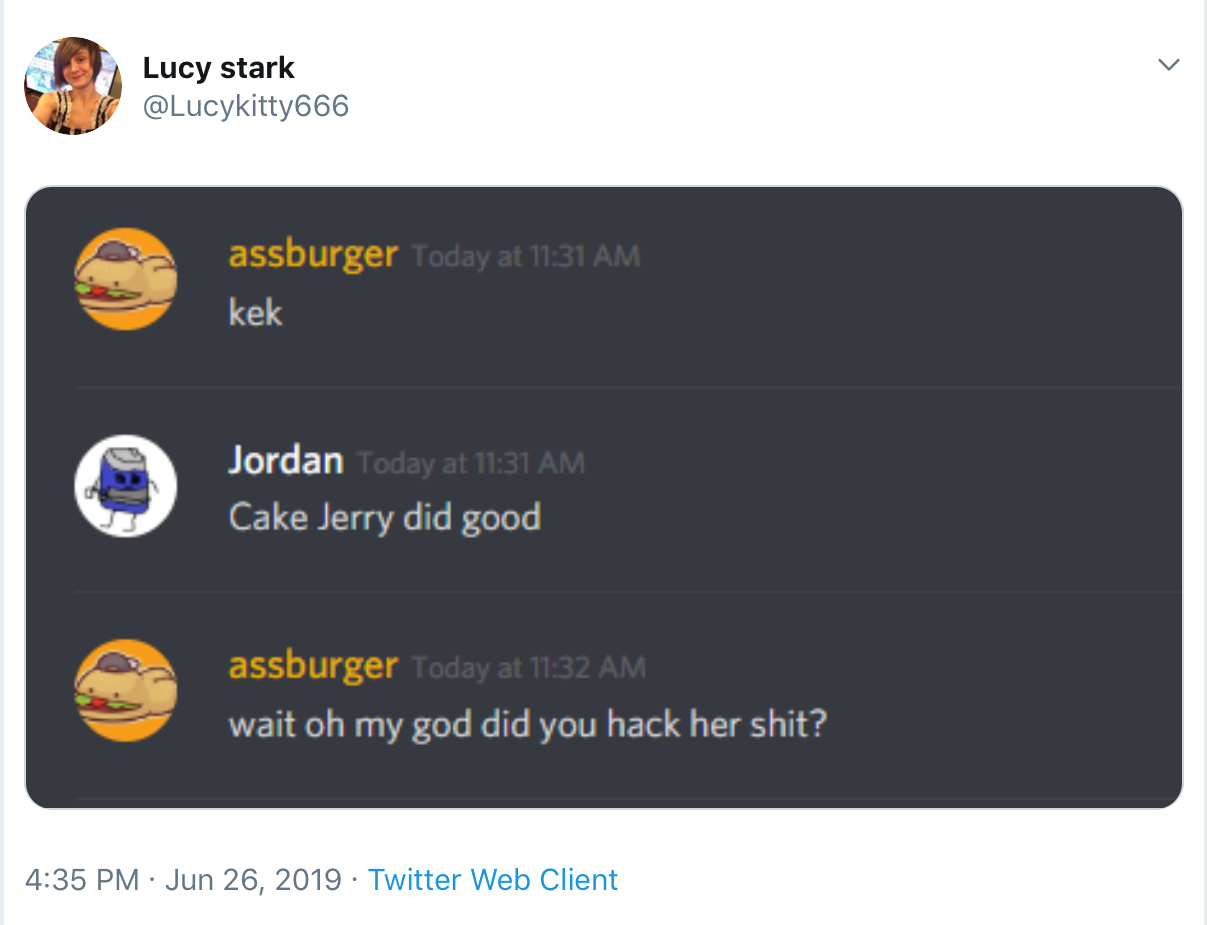This screenshot has width=1207, height=925.
Task: Click the Jun 26, 2019 date
Action: point(253,880)
